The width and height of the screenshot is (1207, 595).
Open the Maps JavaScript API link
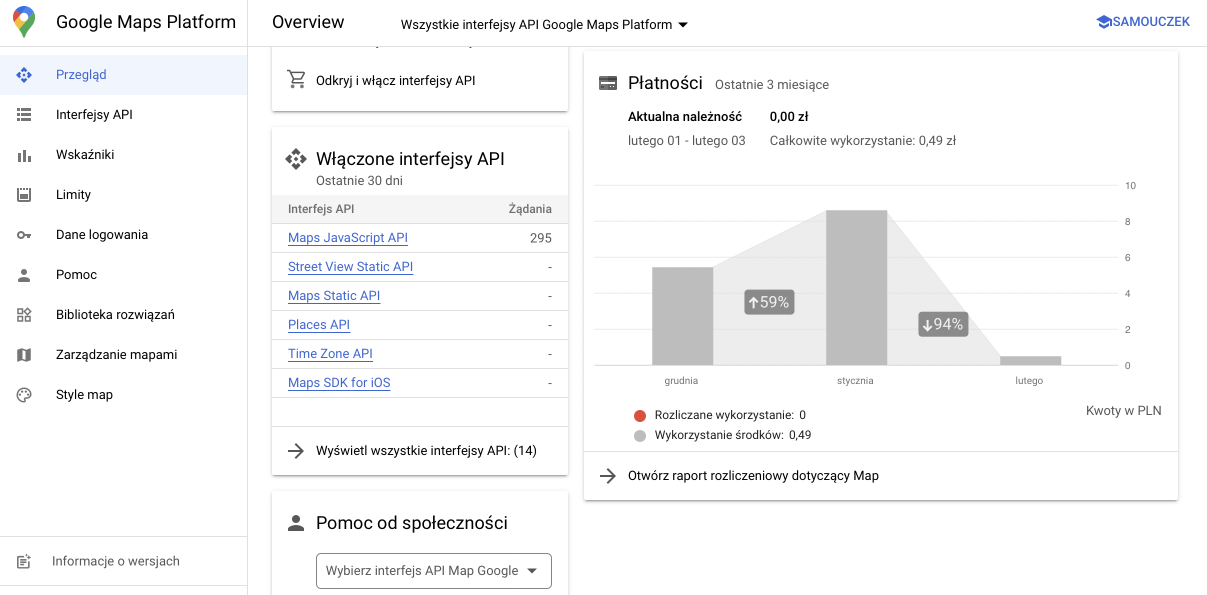(347, 237)
